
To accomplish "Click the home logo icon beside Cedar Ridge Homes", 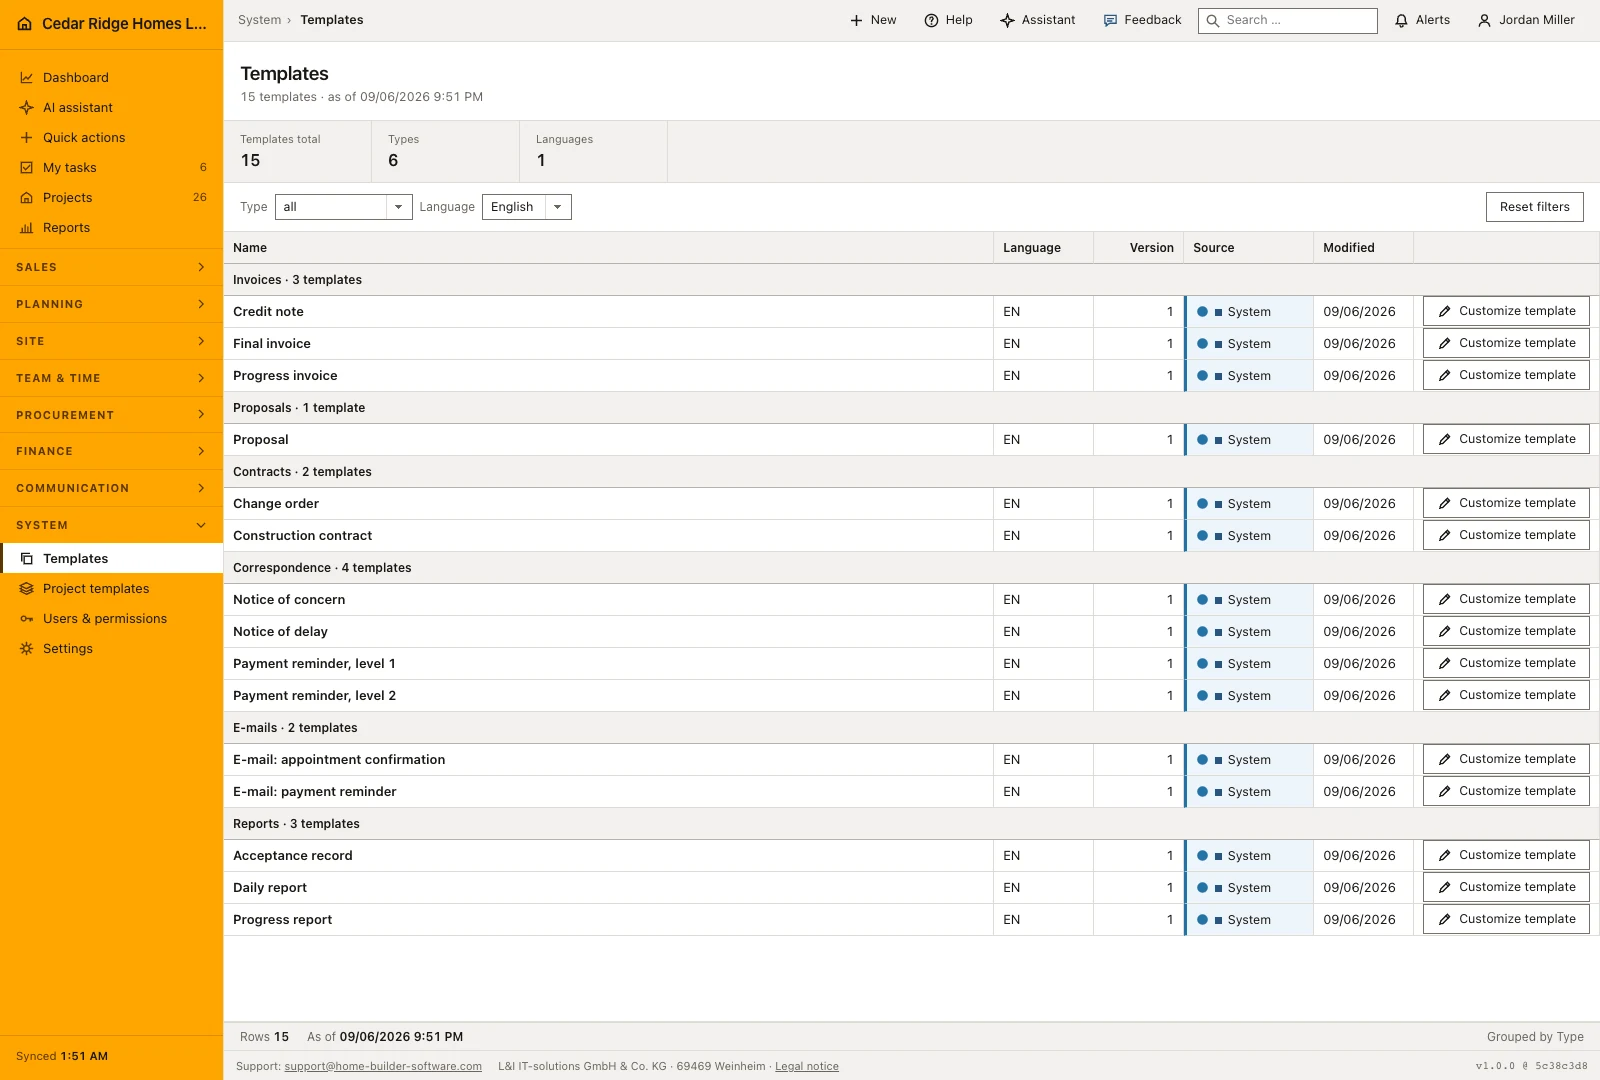I will (x=25, y=24).
